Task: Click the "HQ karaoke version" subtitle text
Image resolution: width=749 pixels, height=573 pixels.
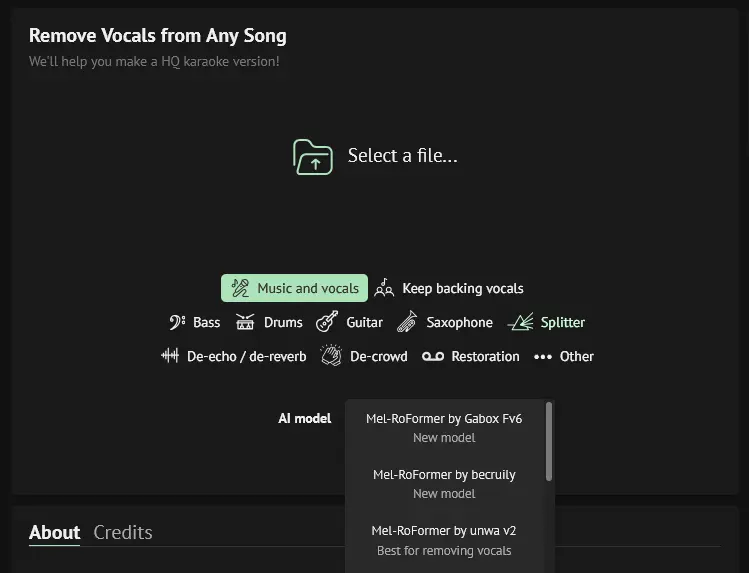Action: click(220, 61)
